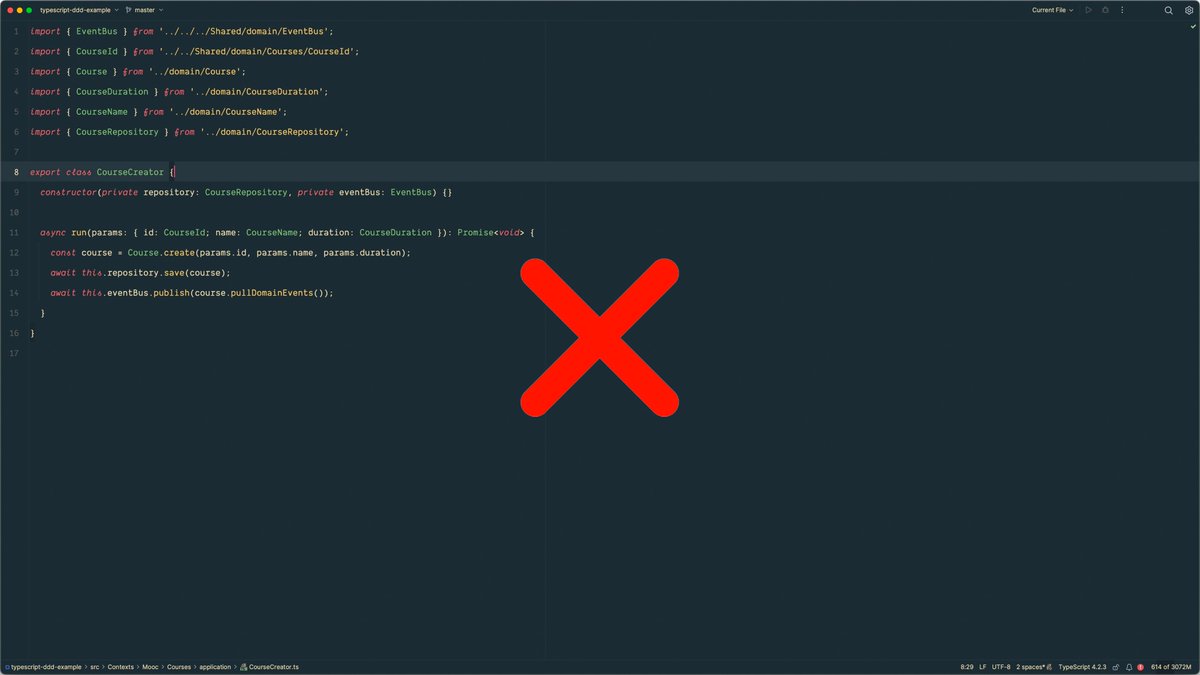This screenshot has height=675, width=1200.
Task: Click CourseDuration import name on line 4
Action: (x=112, y=91)
